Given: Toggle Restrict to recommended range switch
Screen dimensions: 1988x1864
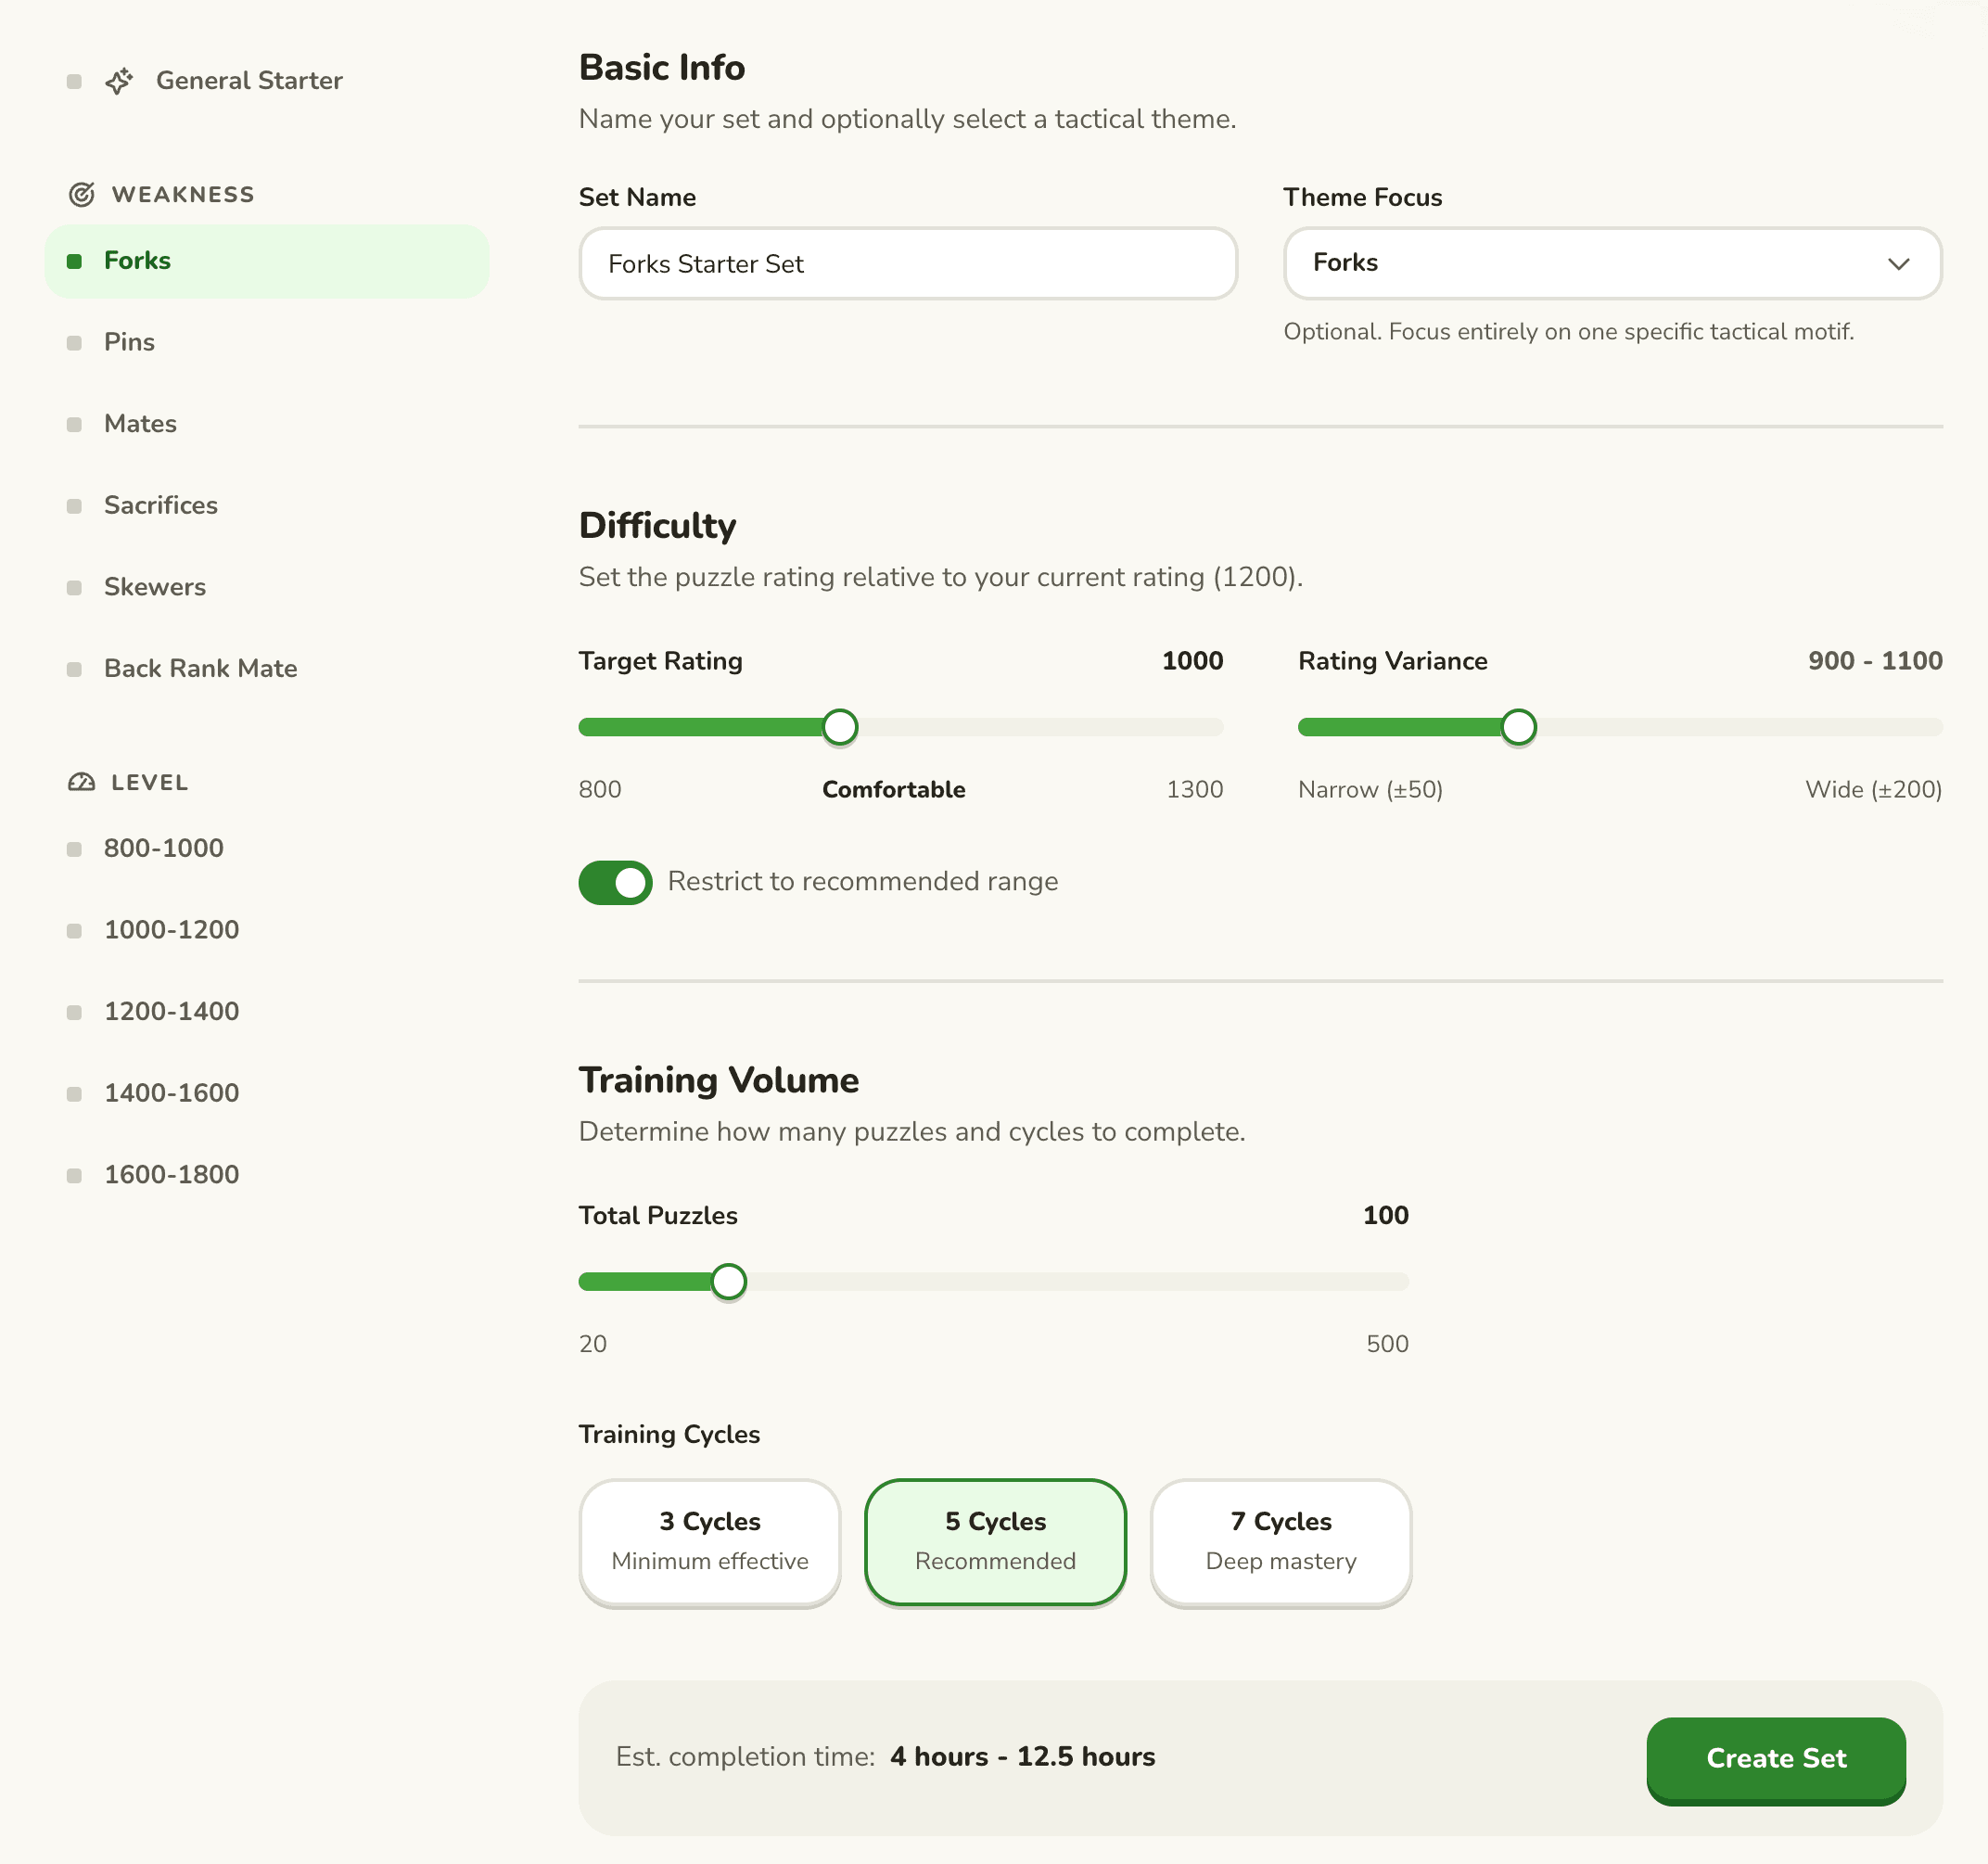Looking at the screenshot, I should pos(615,882).
